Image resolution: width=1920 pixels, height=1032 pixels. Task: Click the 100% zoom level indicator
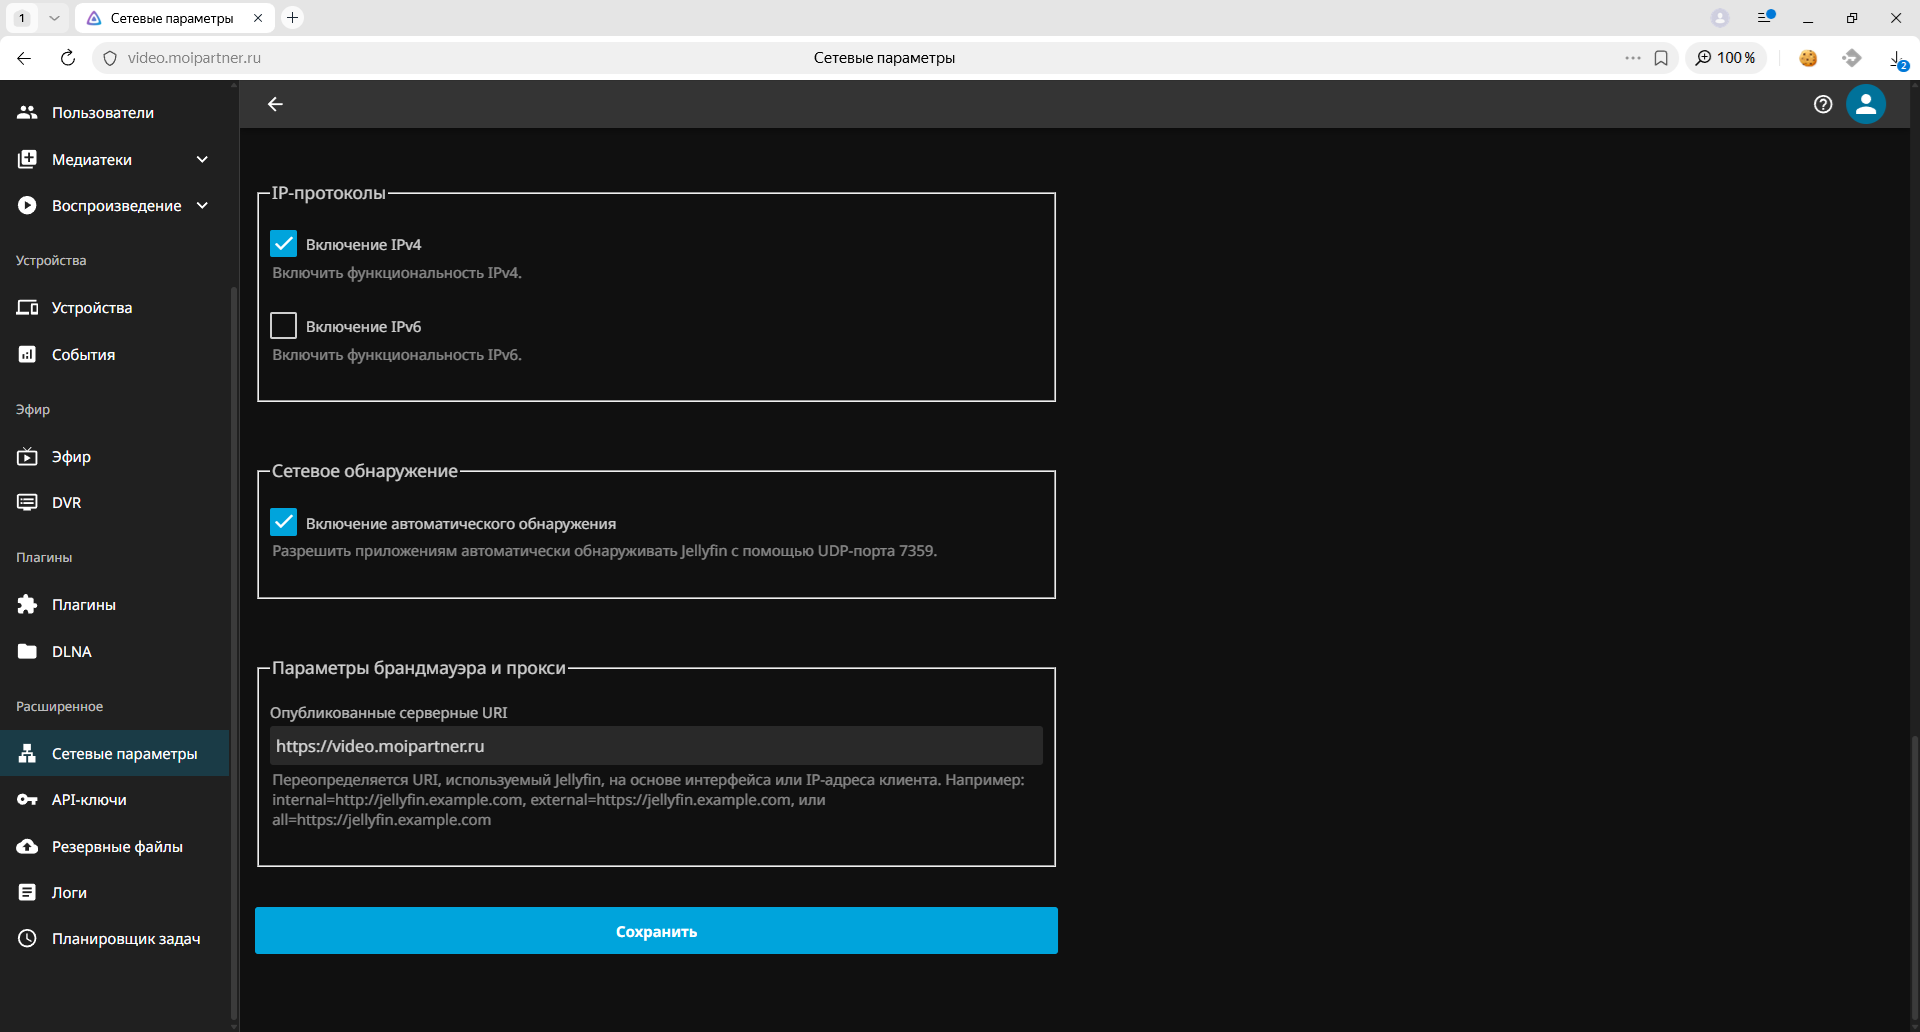pos(1726,58)
